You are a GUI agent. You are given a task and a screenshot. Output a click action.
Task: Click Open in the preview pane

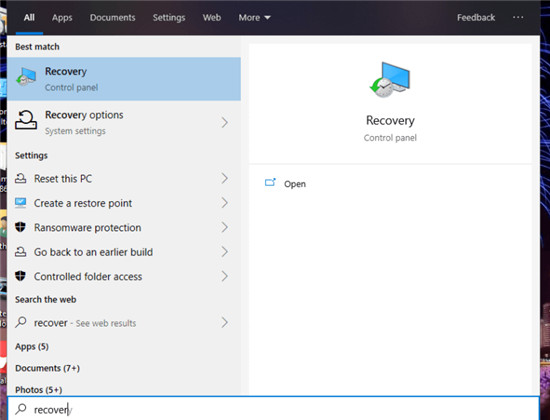(x=295, y=184)
